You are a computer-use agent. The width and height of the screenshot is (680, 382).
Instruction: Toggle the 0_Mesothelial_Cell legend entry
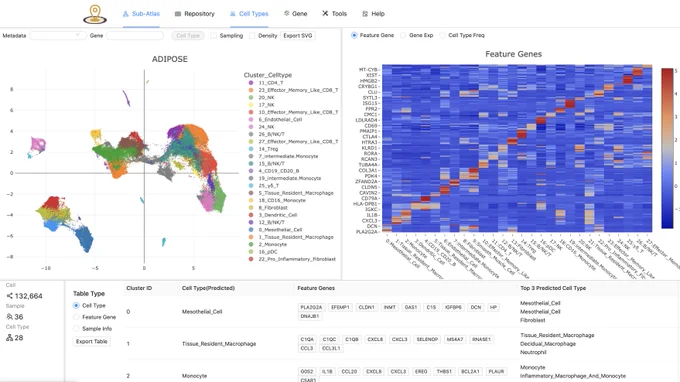275,230
